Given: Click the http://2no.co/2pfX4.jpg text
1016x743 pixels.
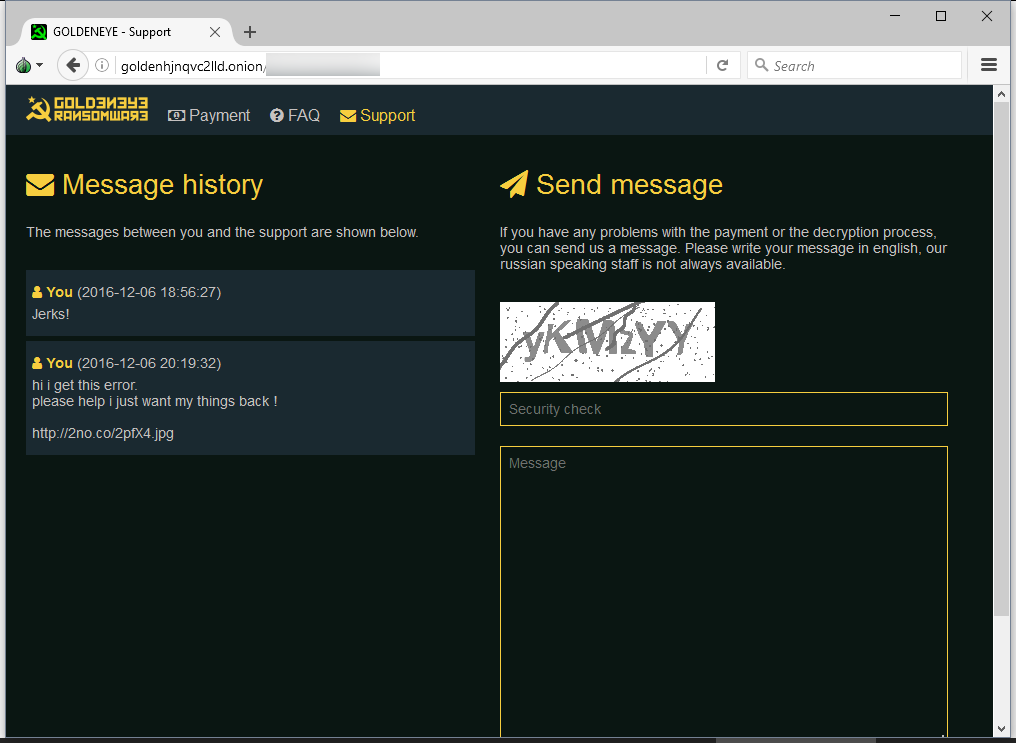Looking at the screenshot, I should pos(103,433).
